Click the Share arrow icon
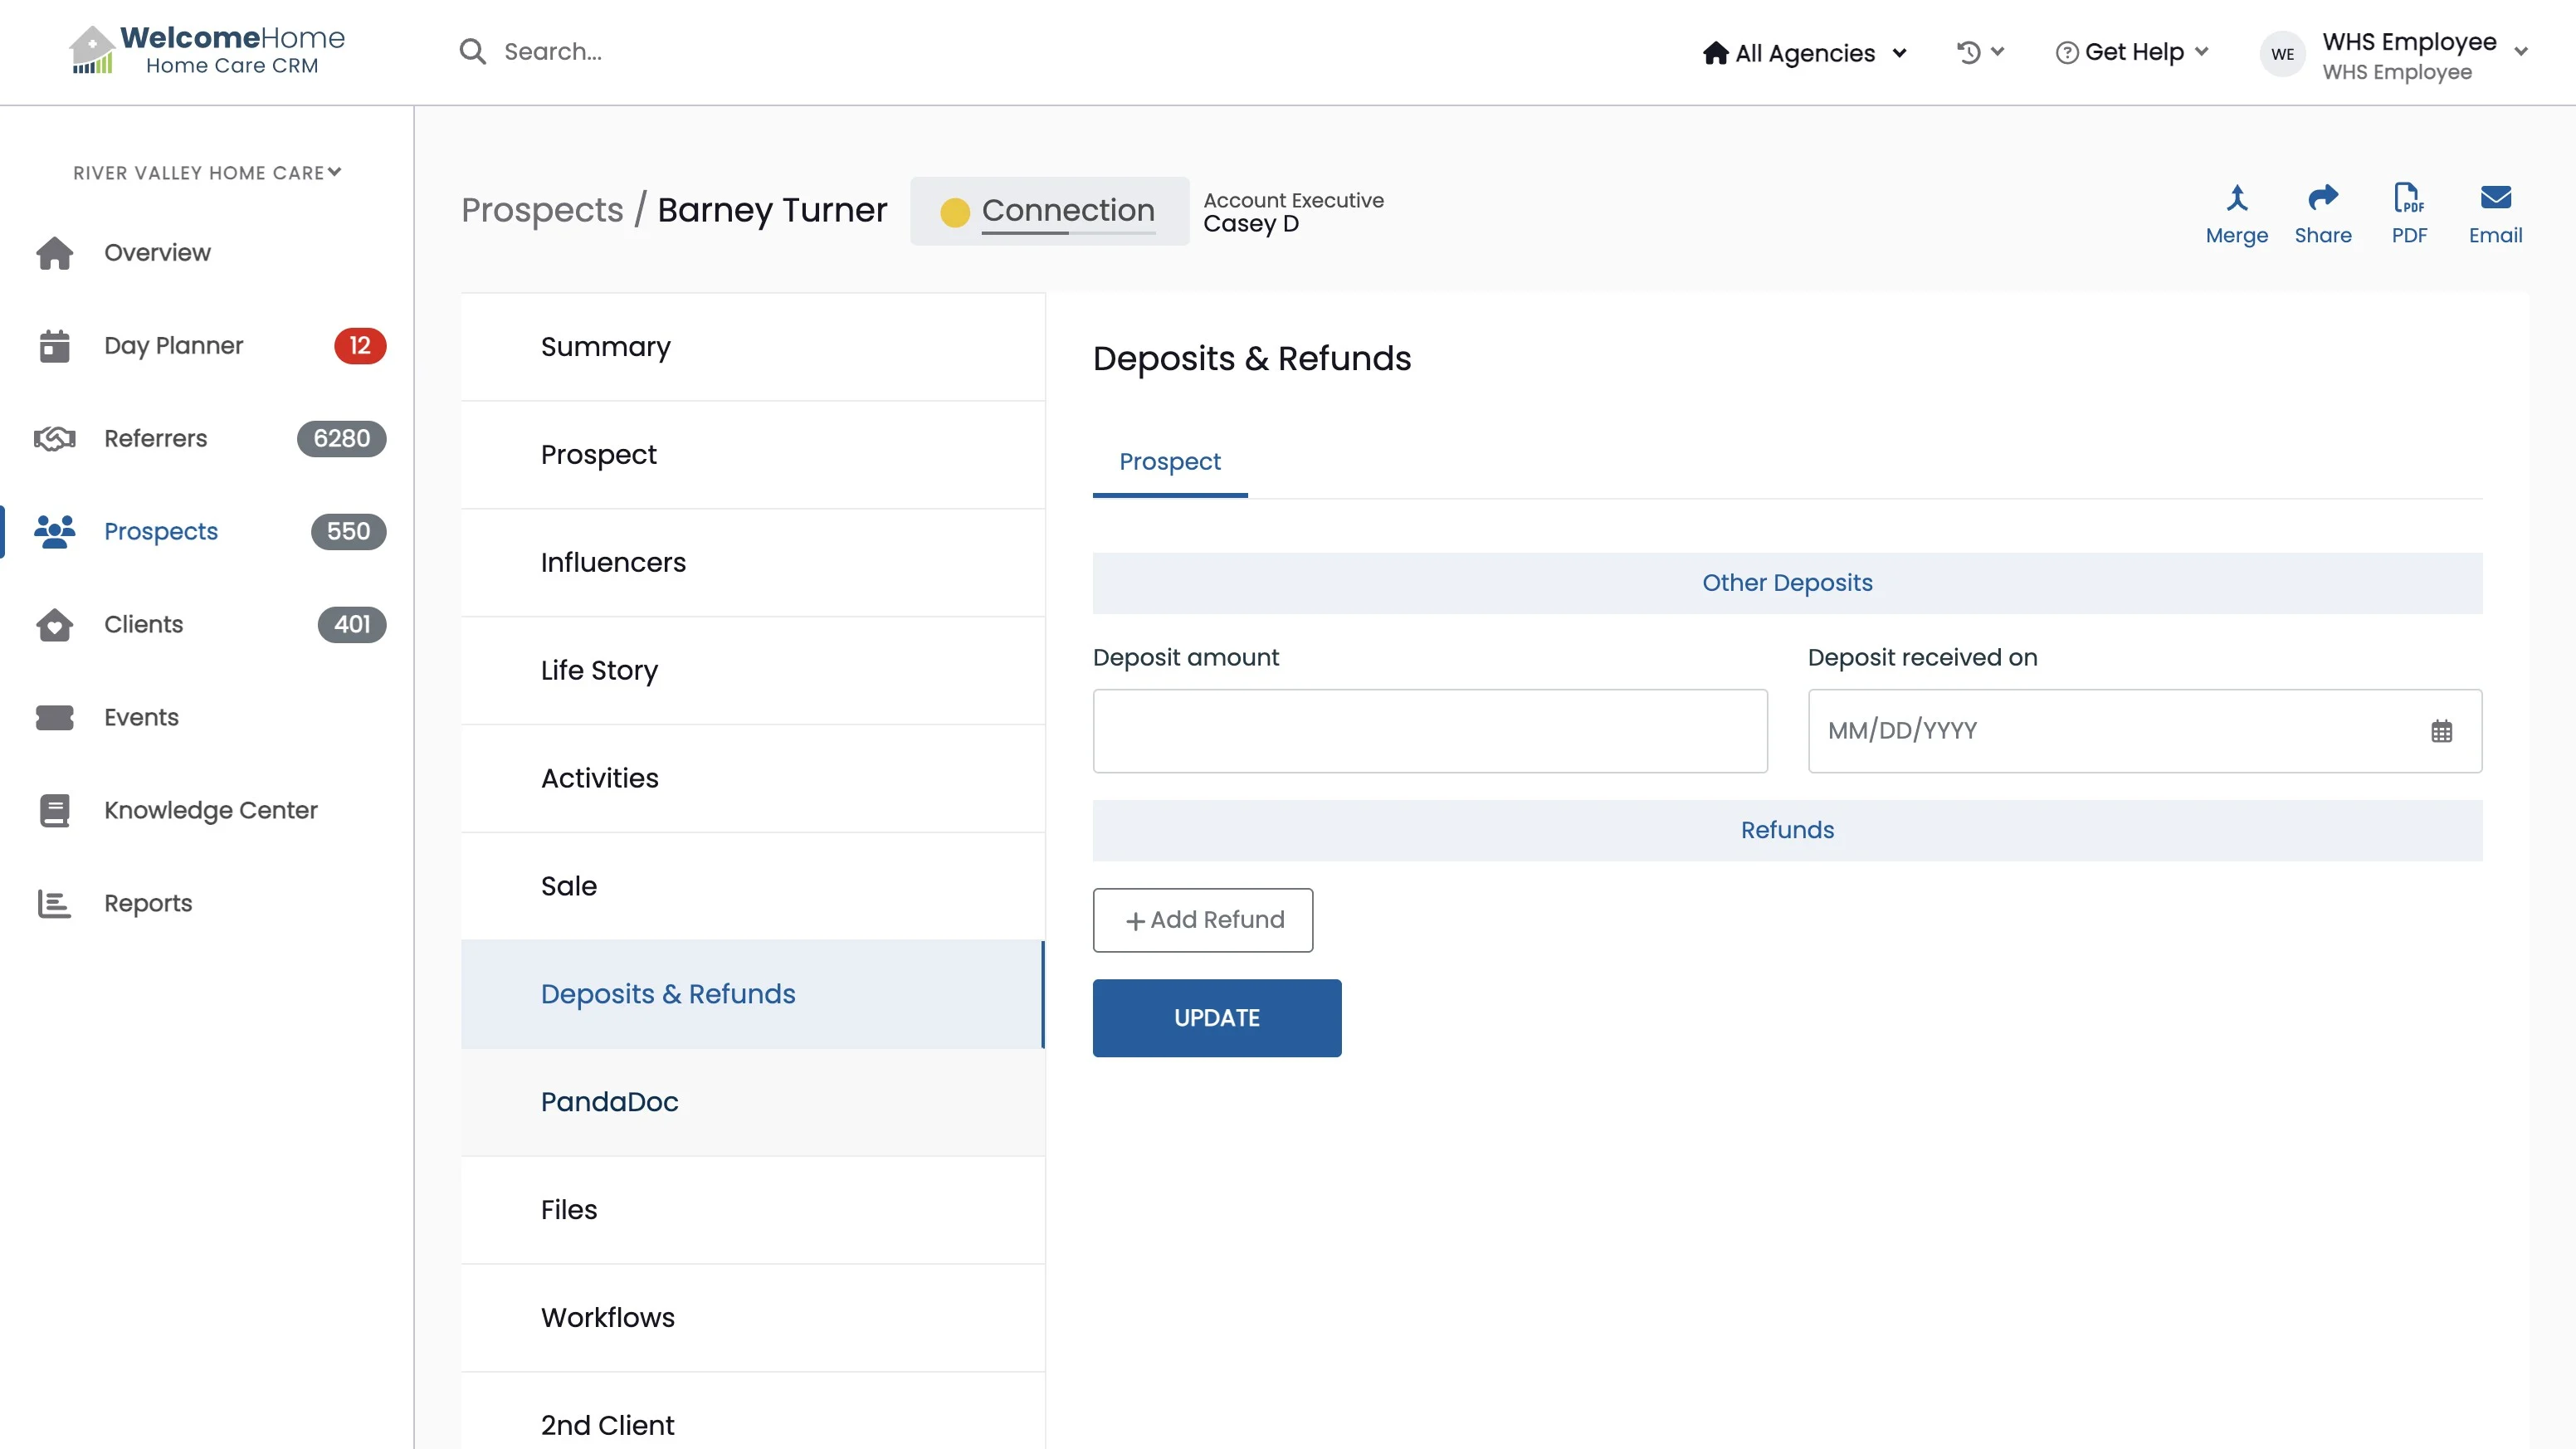Image resolution: width=2576 pixels, height=1449 pixels. (x=2322, y=198)
